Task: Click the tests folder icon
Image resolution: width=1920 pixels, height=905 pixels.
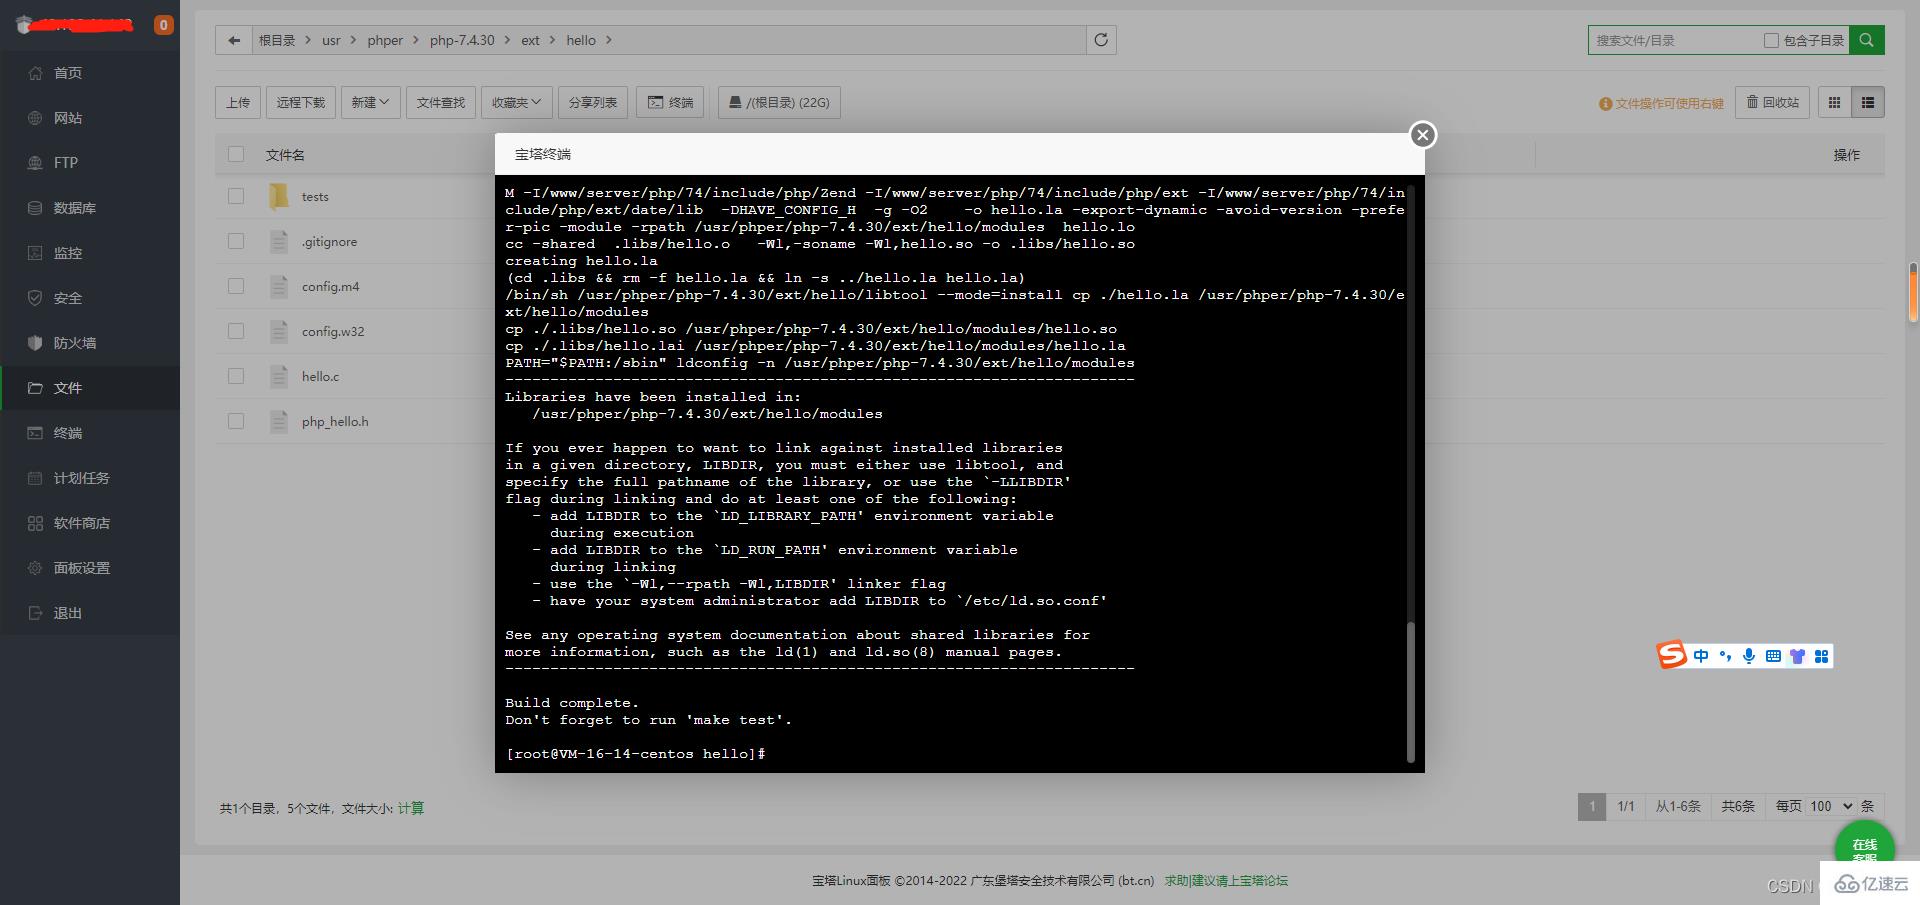Action: (278, 196)
